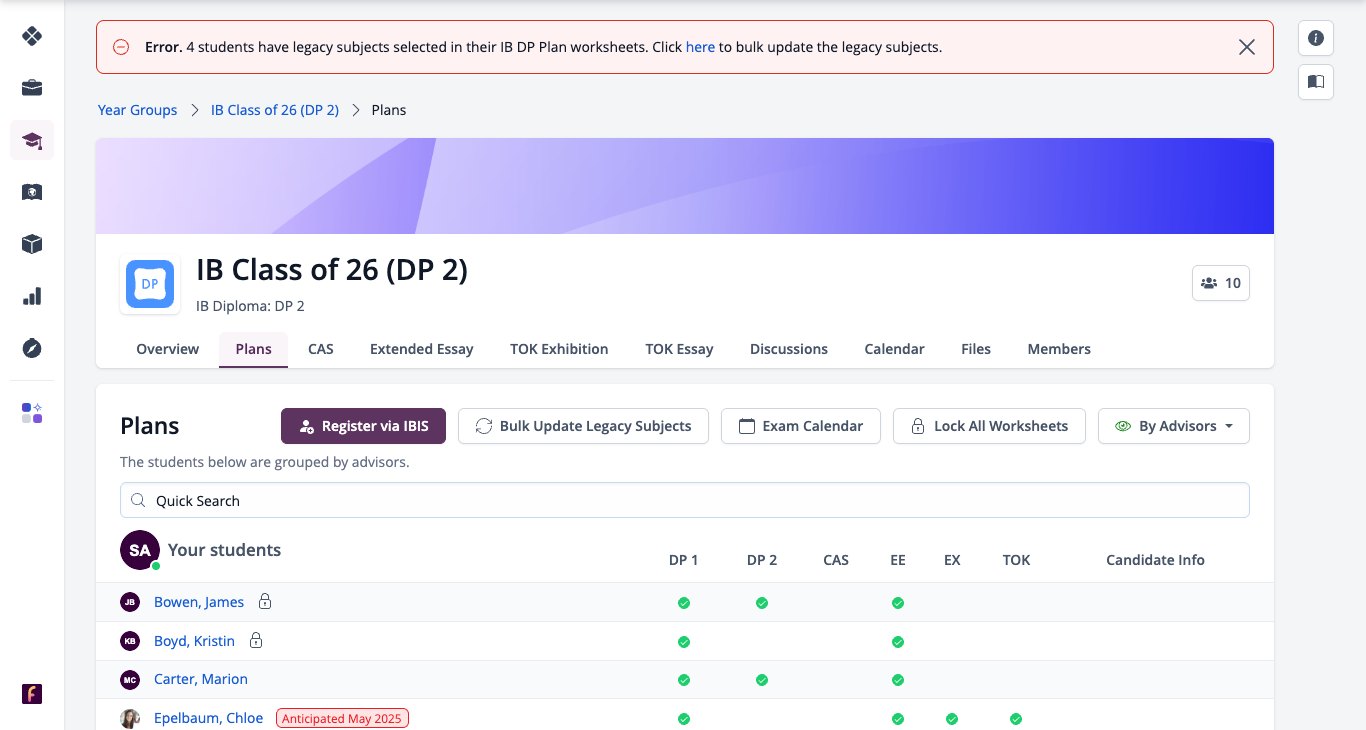Open the ManageBac home logo icon
This screenshot has width=1366, height=730.
(x=32, y=36)
